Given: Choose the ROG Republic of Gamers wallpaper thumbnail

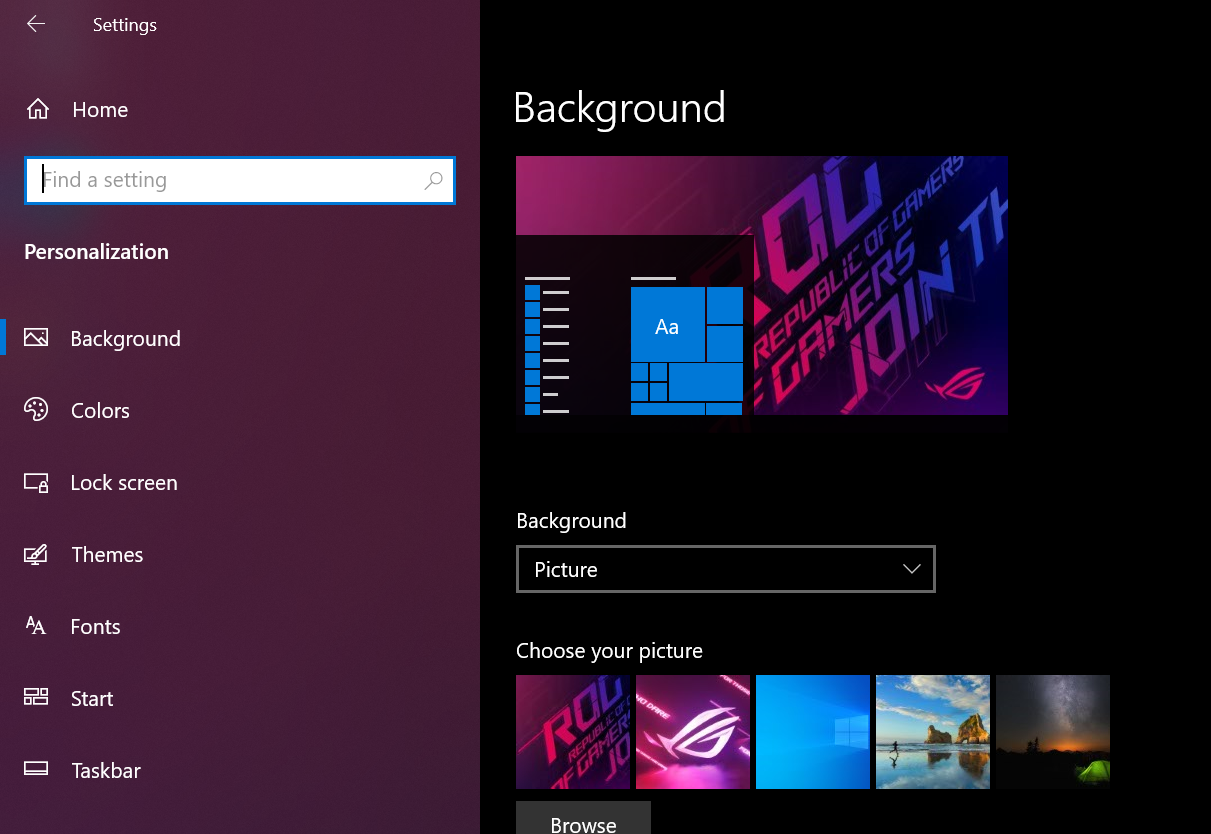Looking at the screenshot, I should [x=573, y=732].
